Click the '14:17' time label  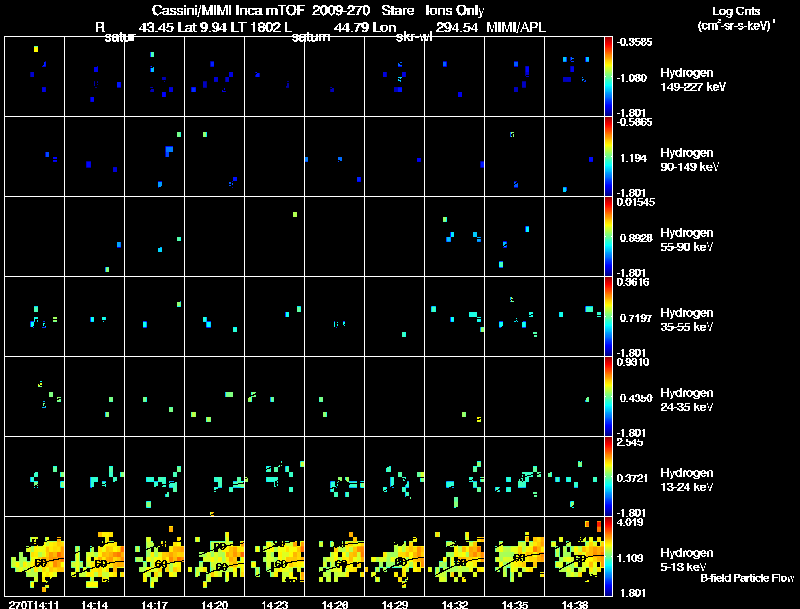coord(155,605)
